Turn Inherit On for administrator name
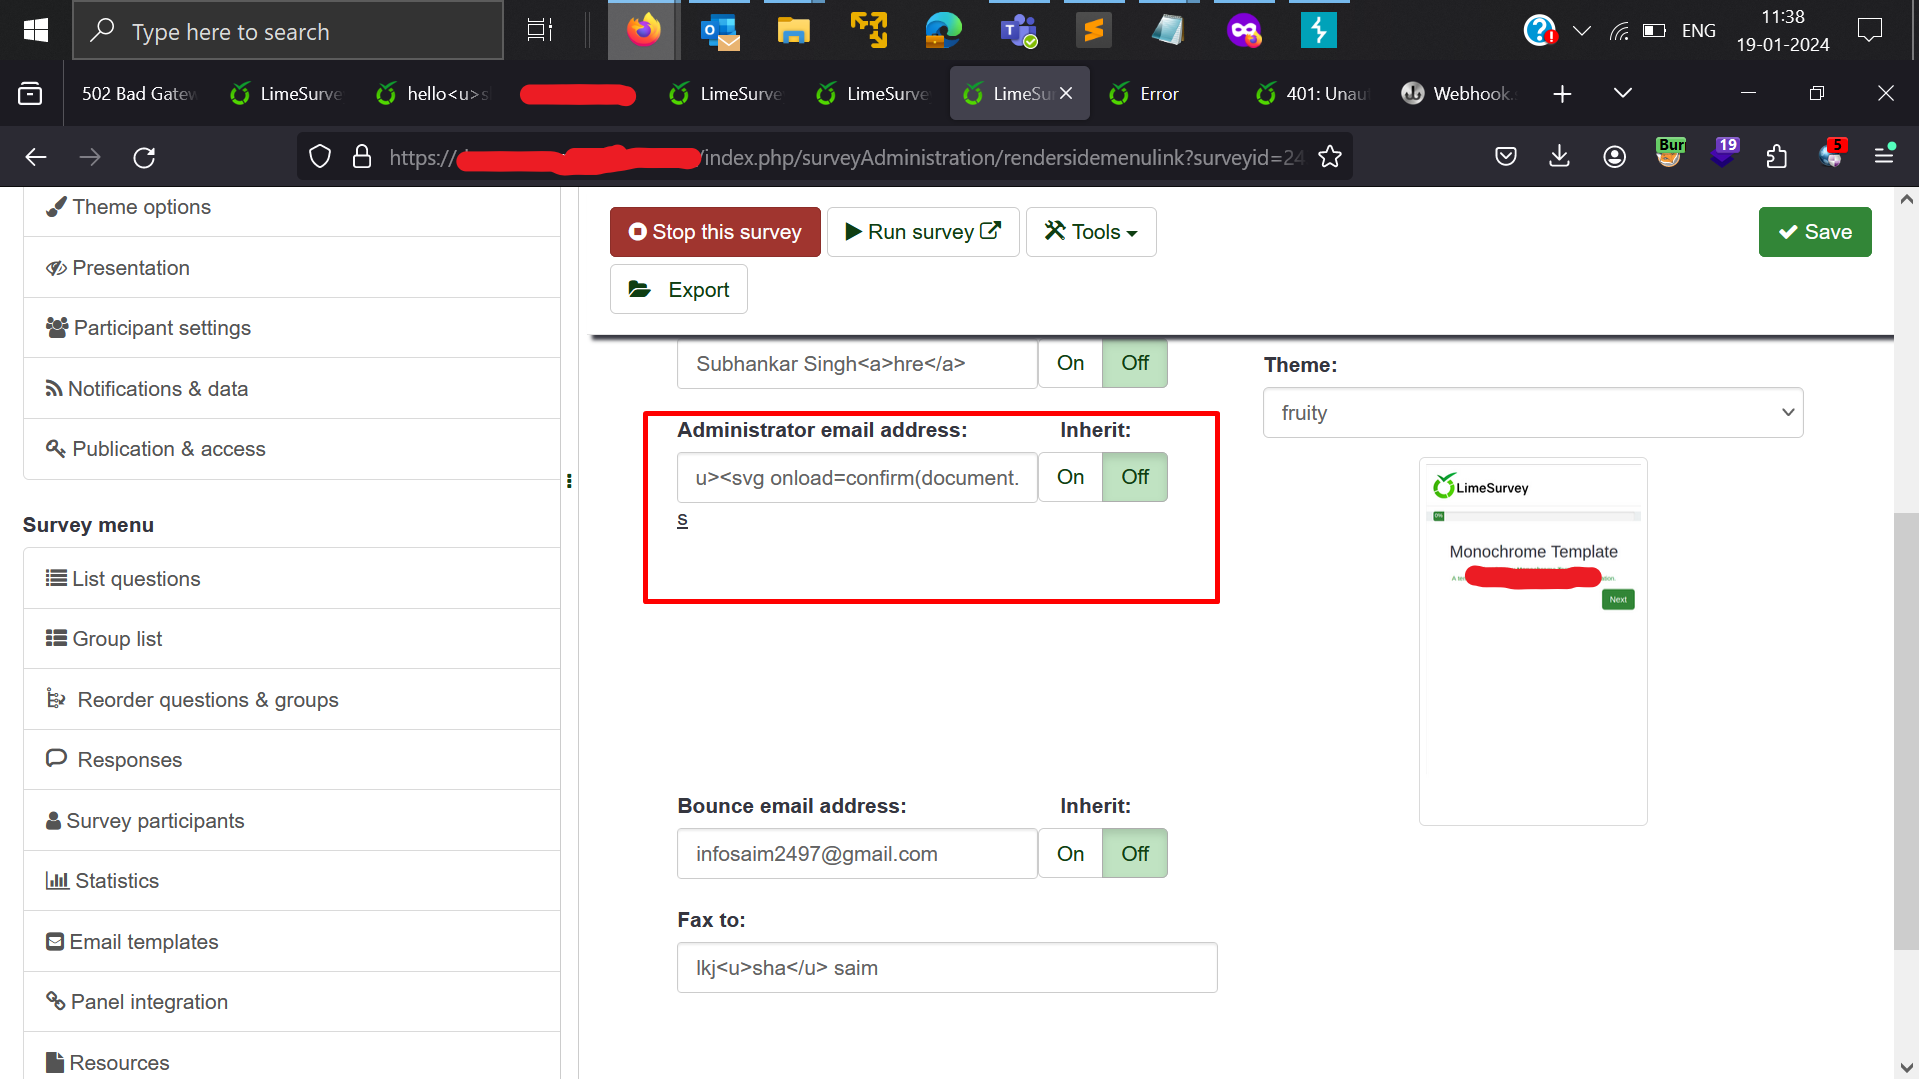Screen dimensions: 1919x1079 click(x=1070, y=363)
